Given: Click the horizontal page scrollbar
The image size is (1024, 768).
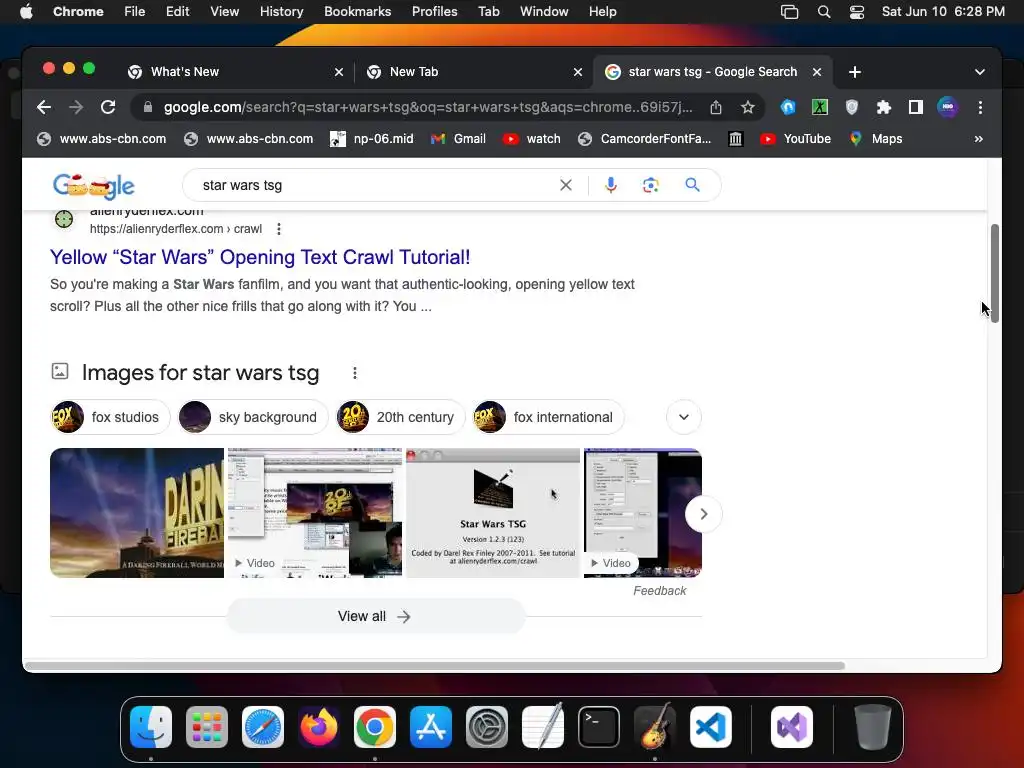Looking at the screenshot, I should tap(434, 666).
